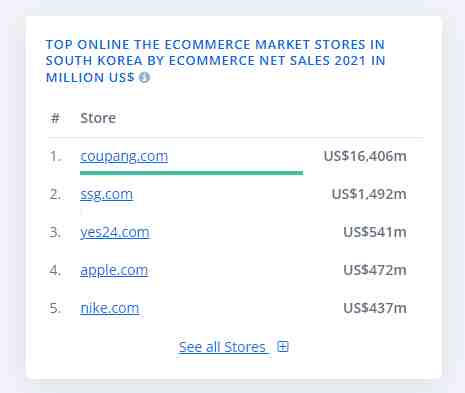Click rank number 1 in the list
The image size is (465, 393).
point(55,156)
